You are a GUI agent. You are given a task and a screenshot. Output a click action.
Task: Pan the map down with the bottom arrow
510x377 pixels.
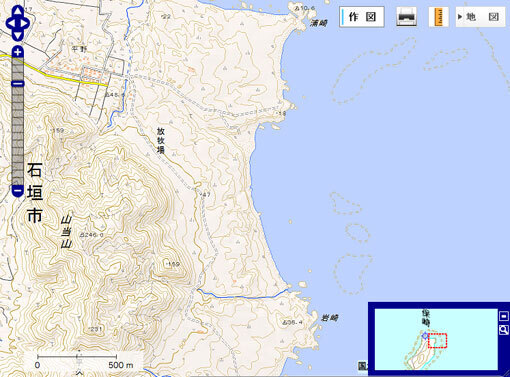tap(18, 36)
